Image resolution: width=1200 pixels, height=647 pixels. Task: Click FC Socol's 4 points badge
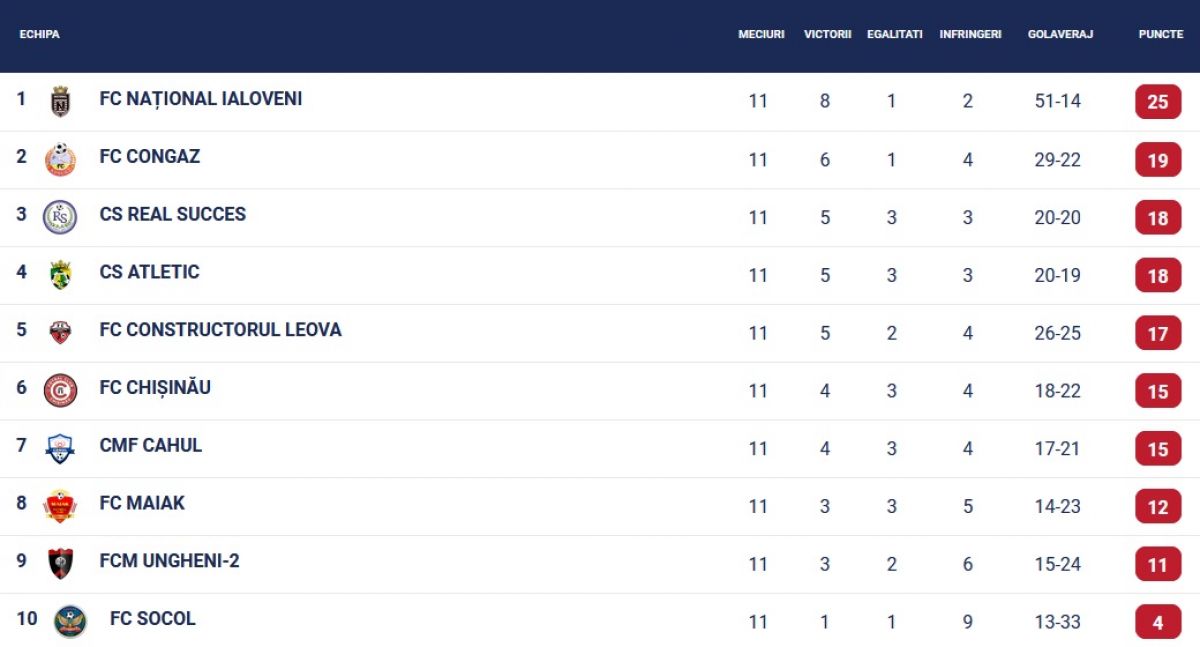coord(1158,622)
